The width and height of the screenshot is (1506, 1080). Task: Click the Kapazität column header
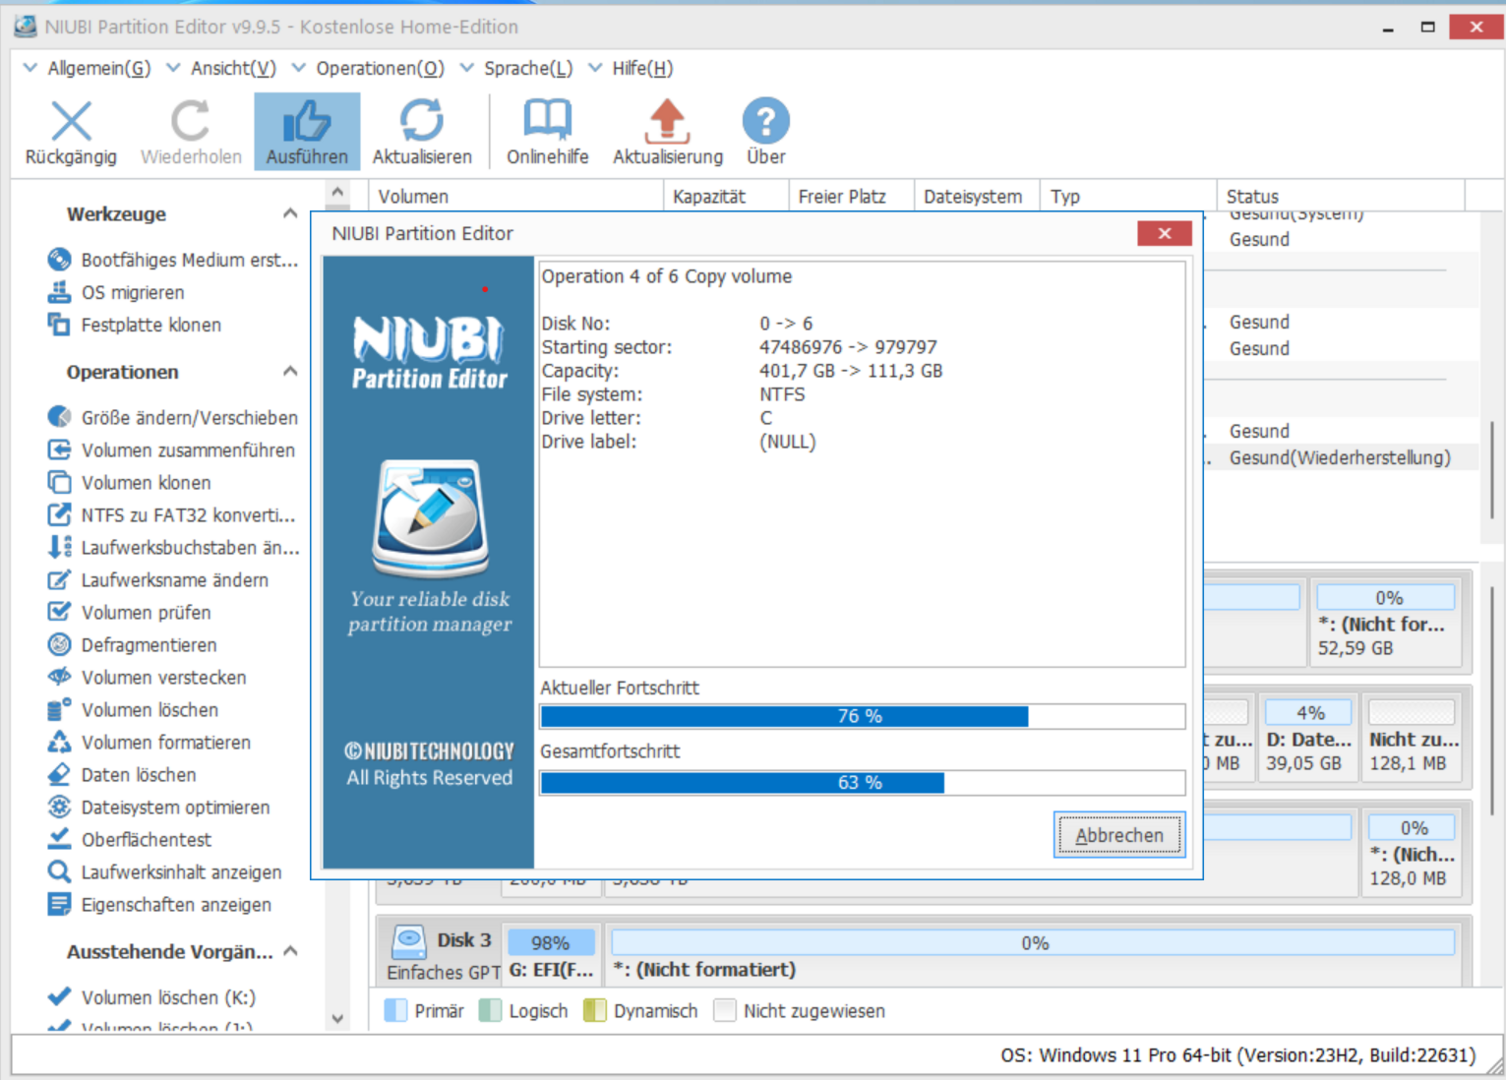709,197
